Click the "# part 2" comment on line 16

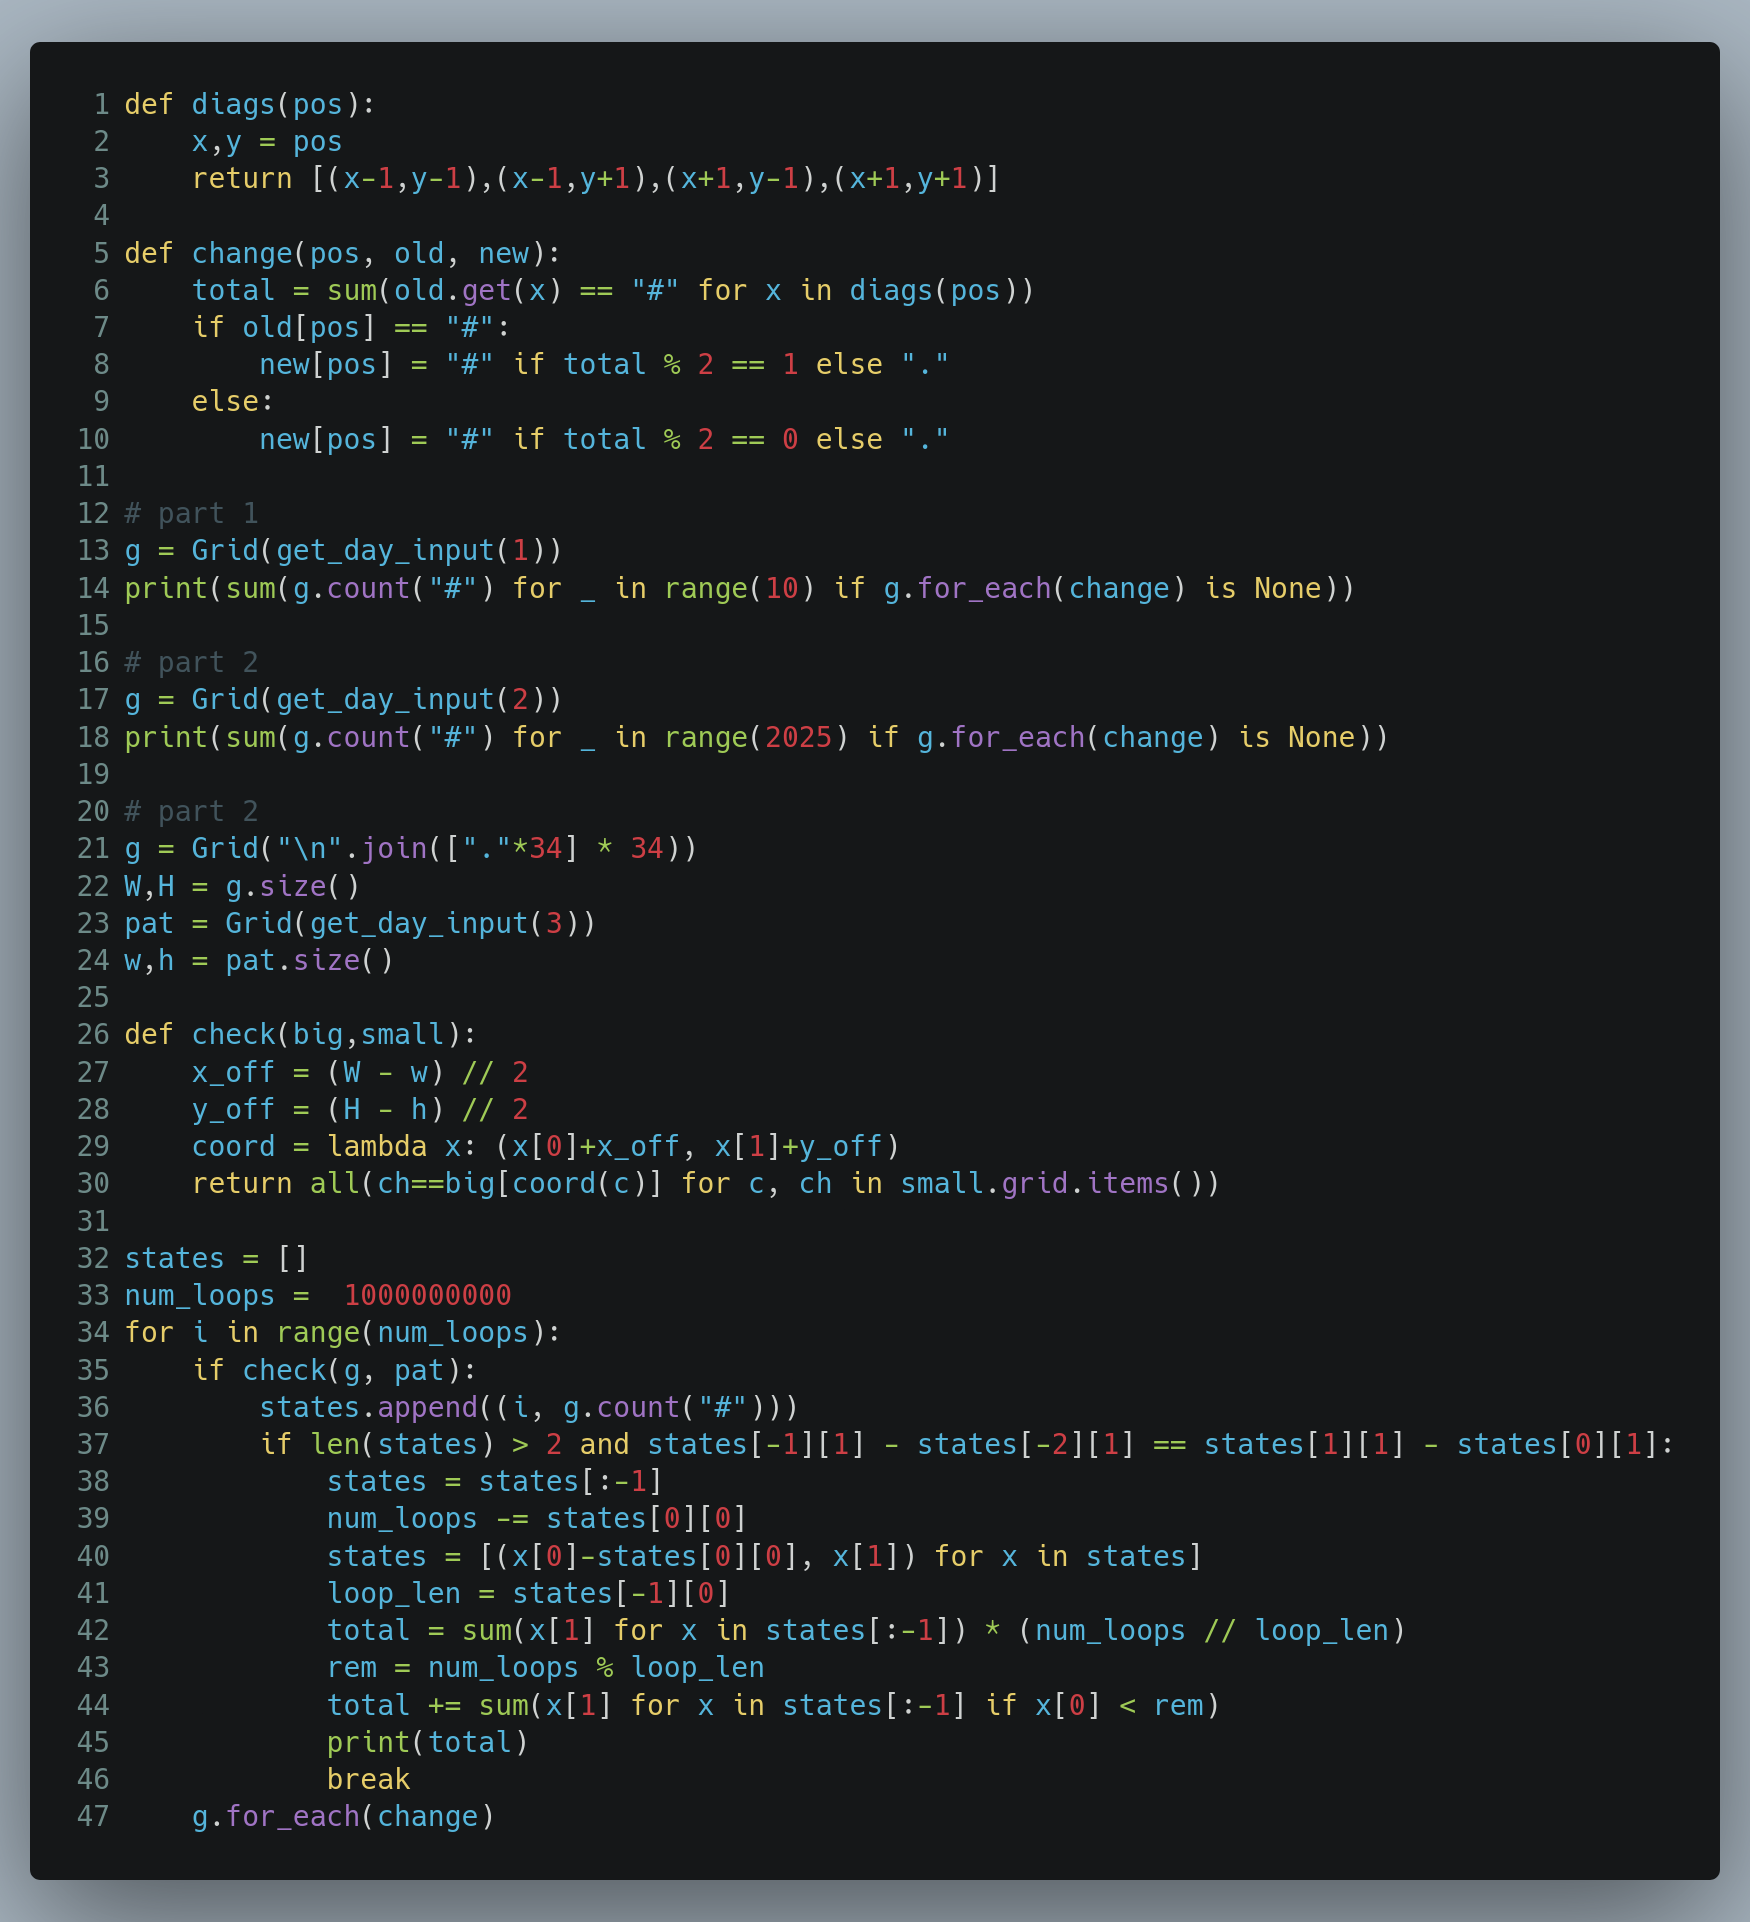tap(192, 663)
